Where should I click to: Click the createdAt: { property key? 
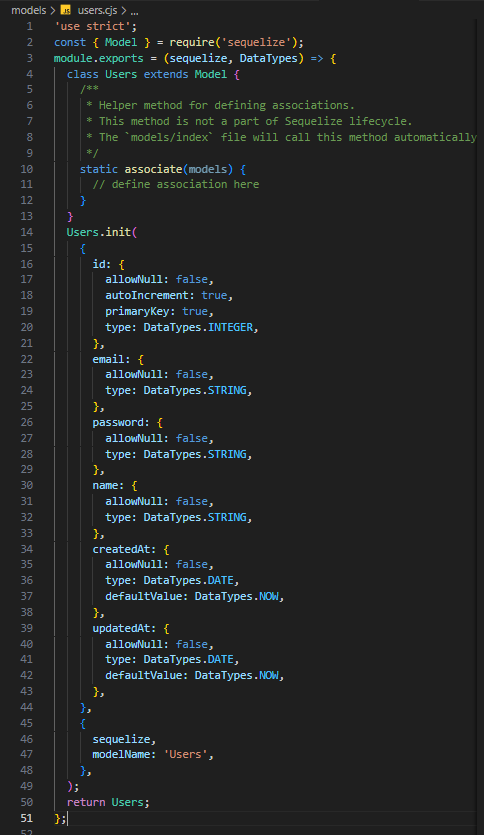[131, 549]
